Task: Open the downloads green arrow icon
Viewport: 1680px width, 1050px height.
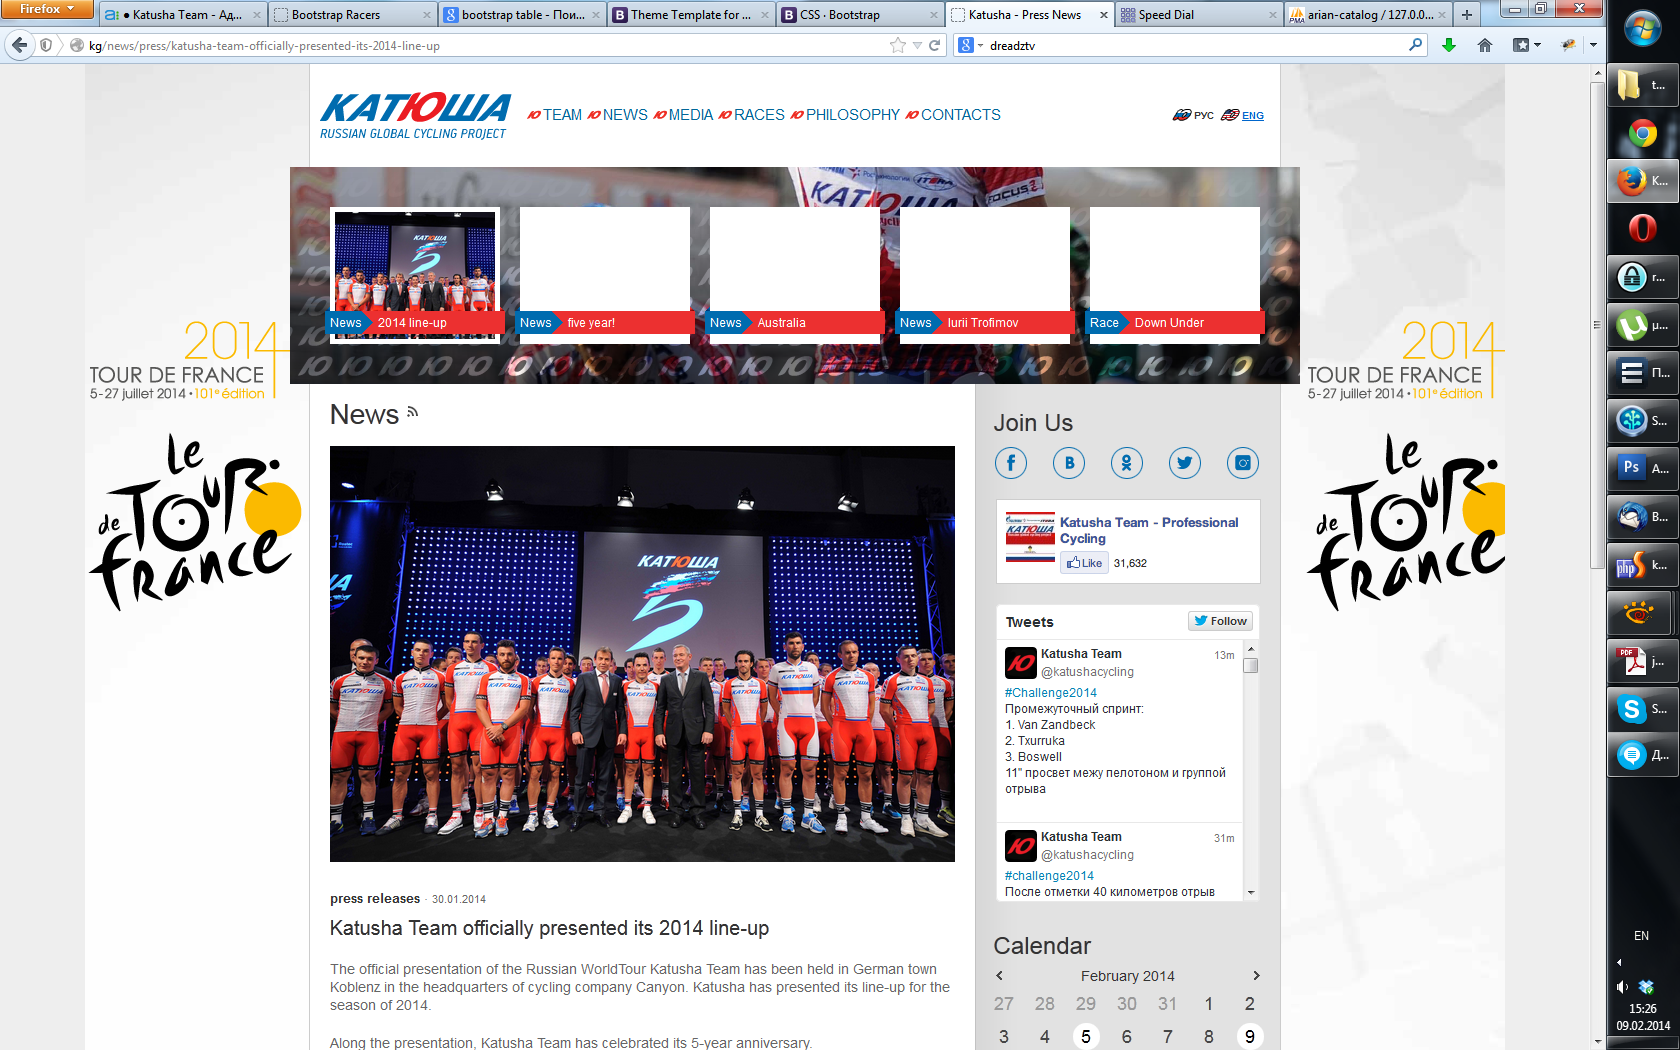Action: point(1448,45)
